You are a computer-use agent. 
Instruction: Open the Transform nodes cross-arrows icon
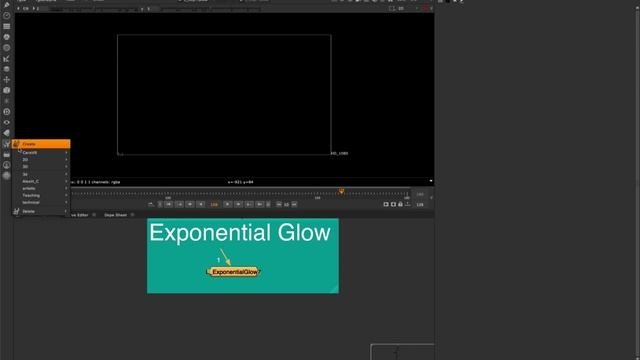click(7, 80)
